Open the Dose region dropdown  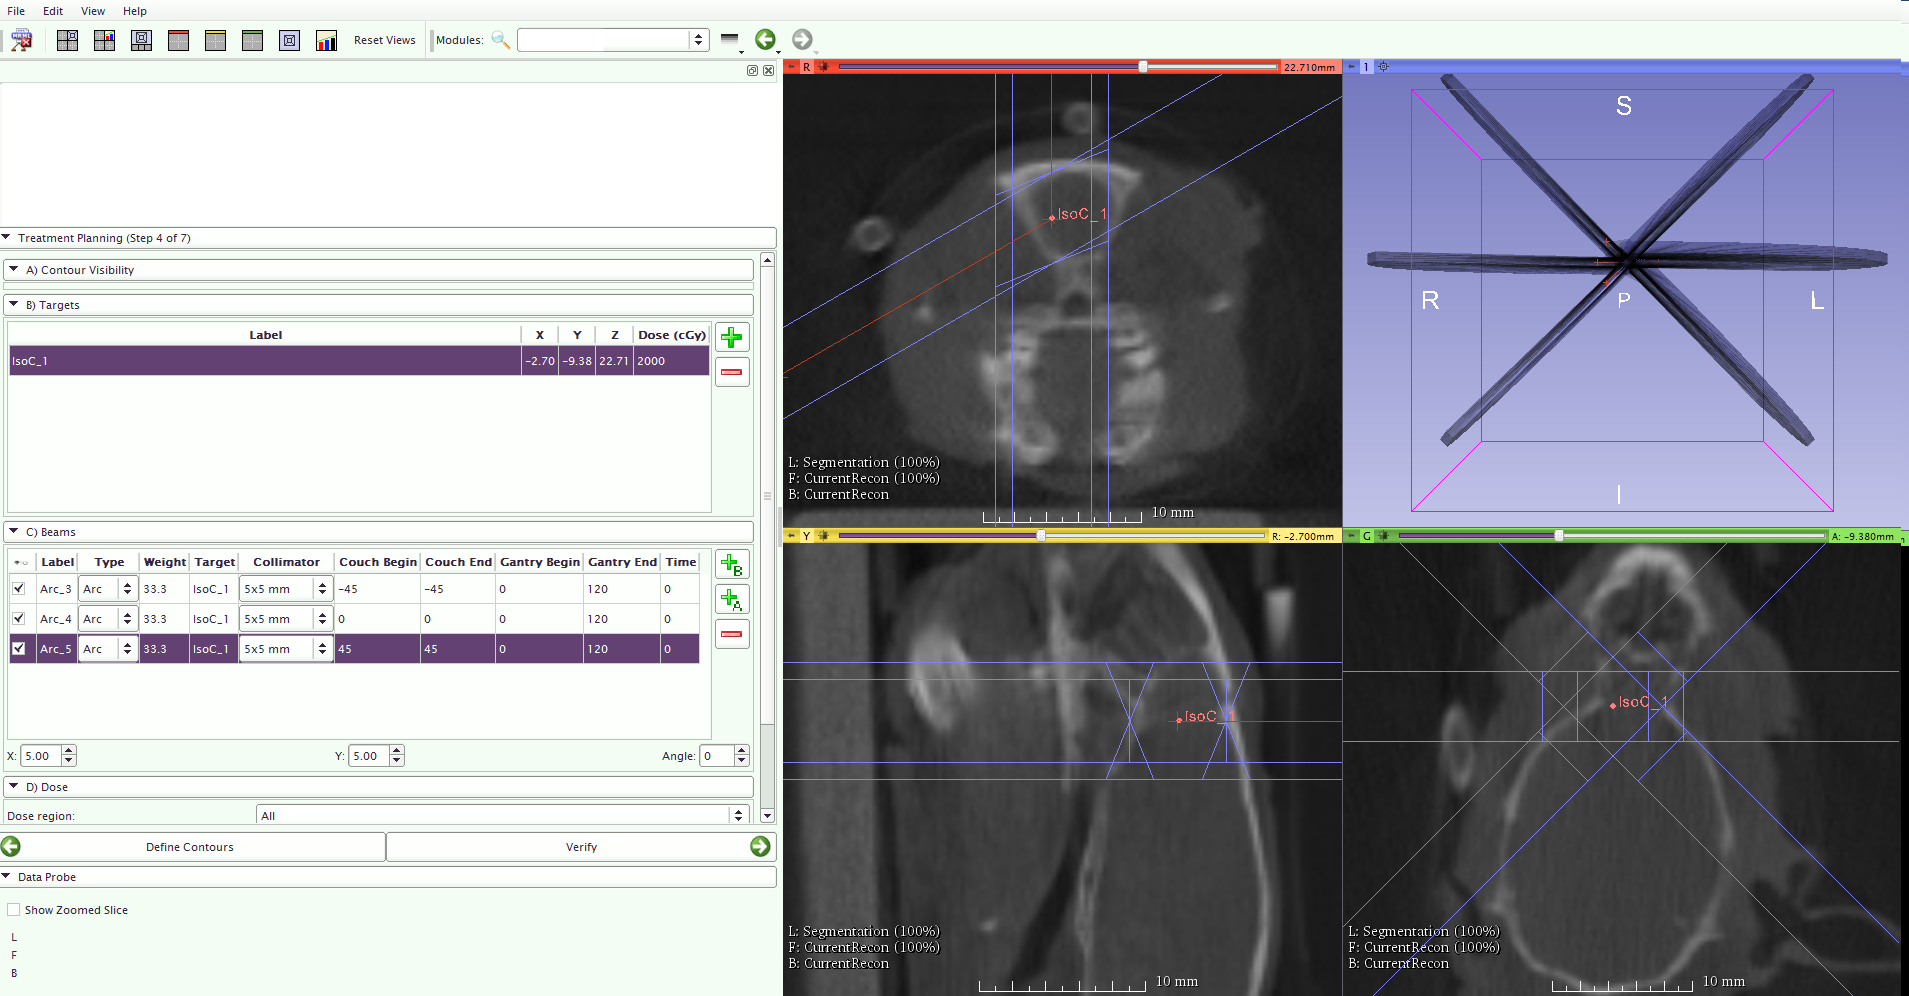click(501, 816)
